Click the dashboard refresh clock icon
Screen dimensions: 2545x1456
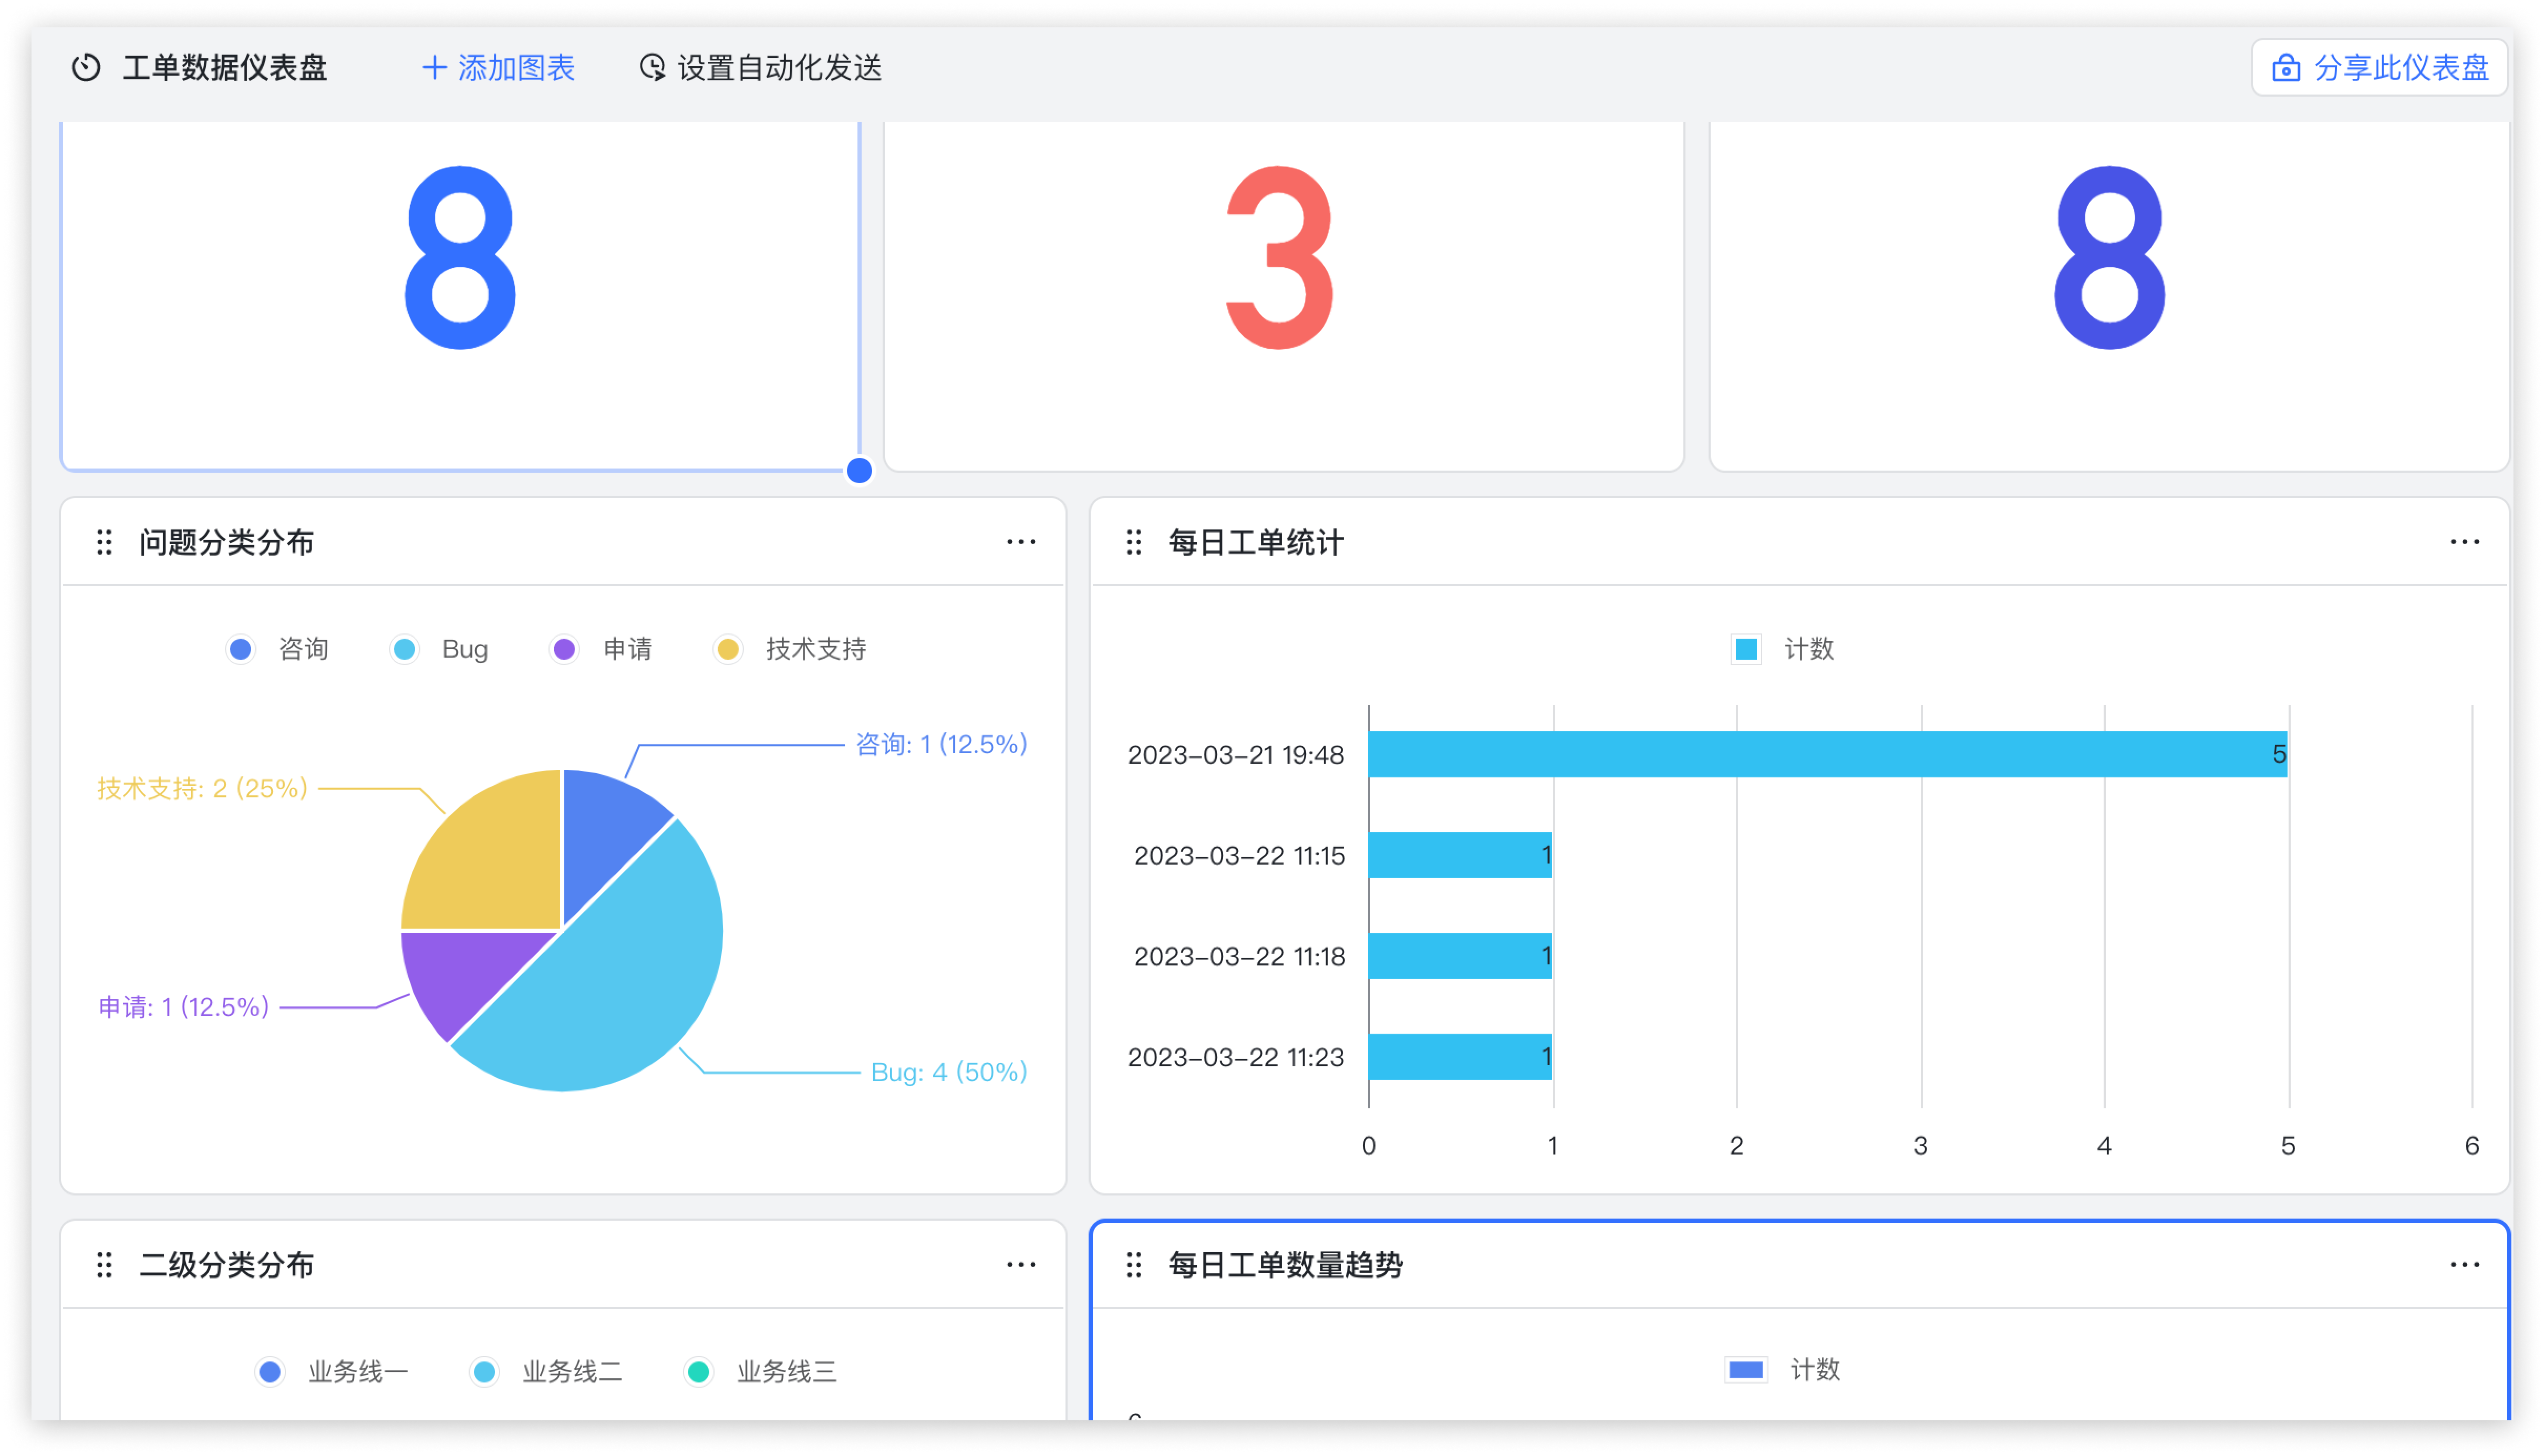[x=86, y=68]
